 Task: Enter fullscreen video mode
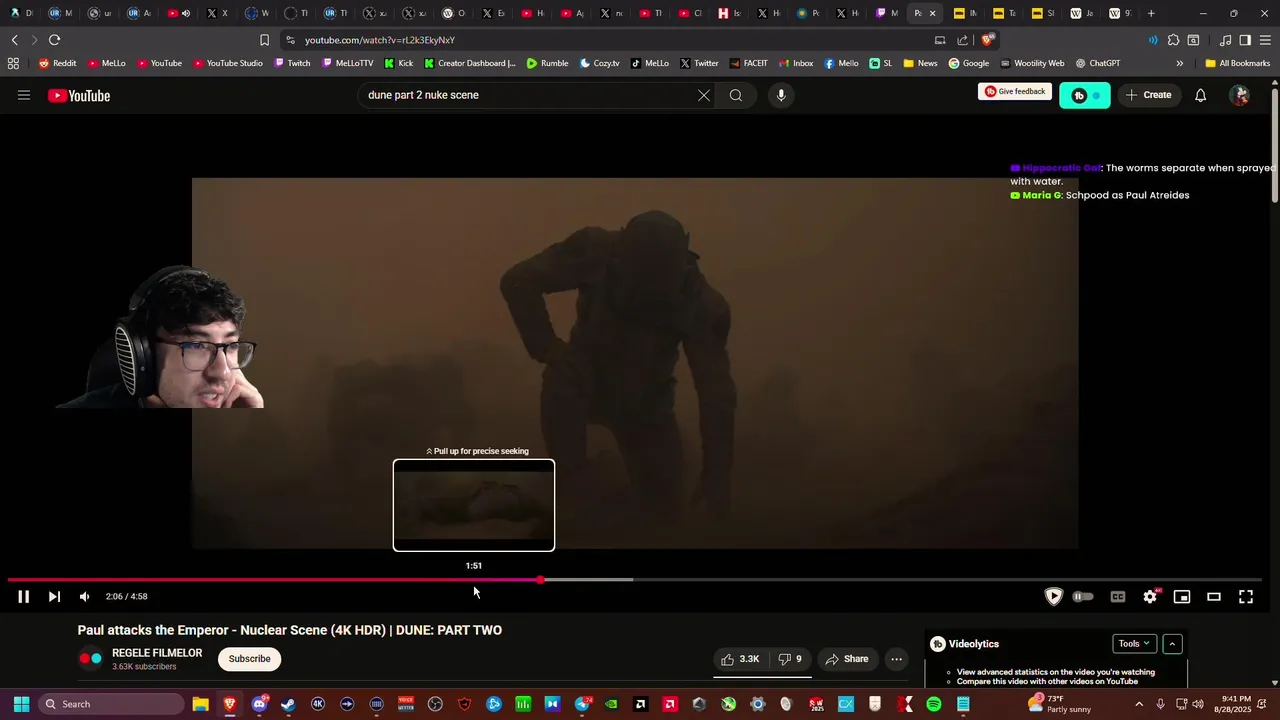point(1246,597)
